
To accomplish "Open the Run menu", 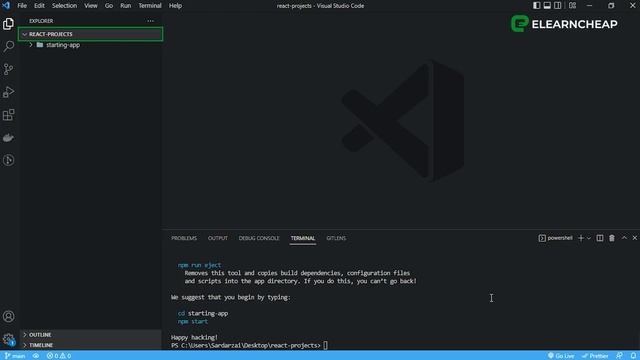I will [x=125, y=6].
